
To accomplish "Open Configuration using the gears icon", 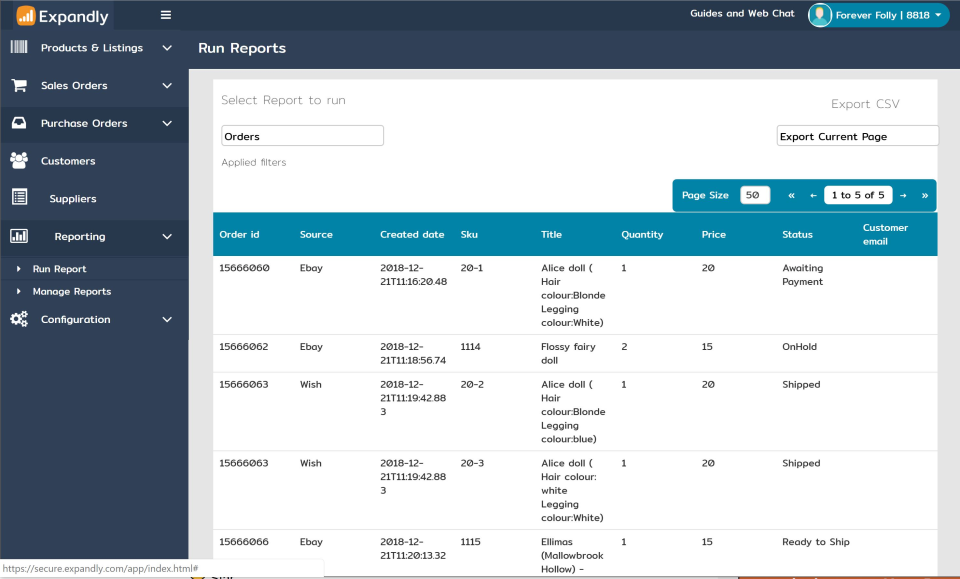I will [x=18, y=319].
